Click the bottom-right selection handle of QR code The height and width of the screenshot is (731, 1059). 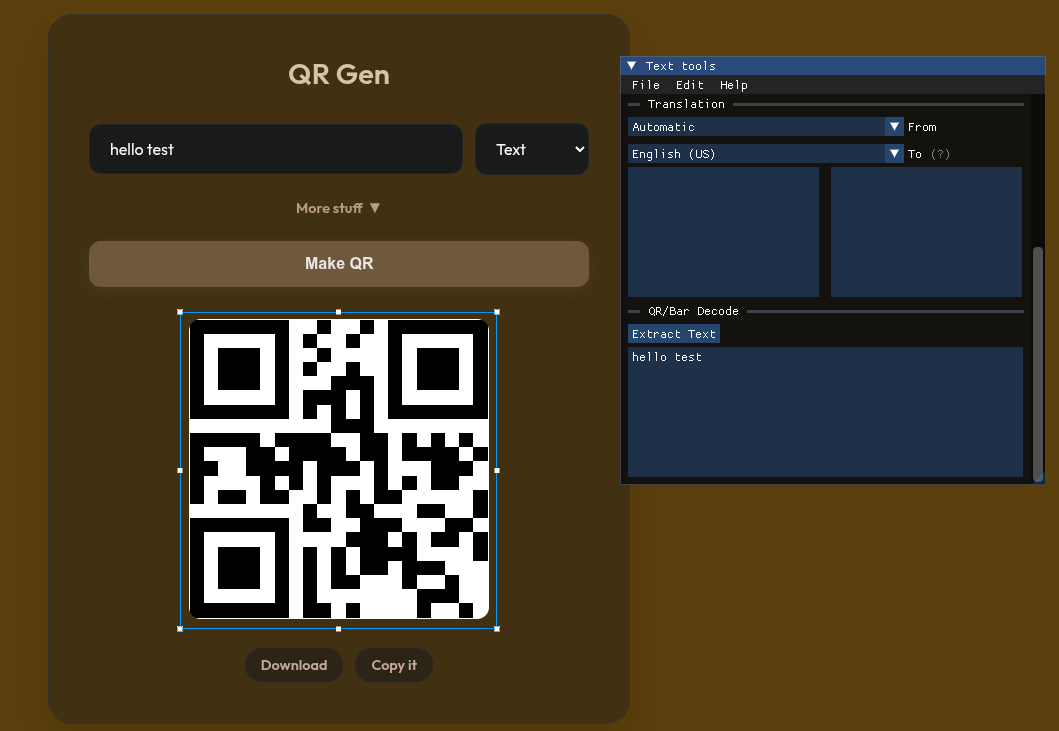tap(497, 628)
